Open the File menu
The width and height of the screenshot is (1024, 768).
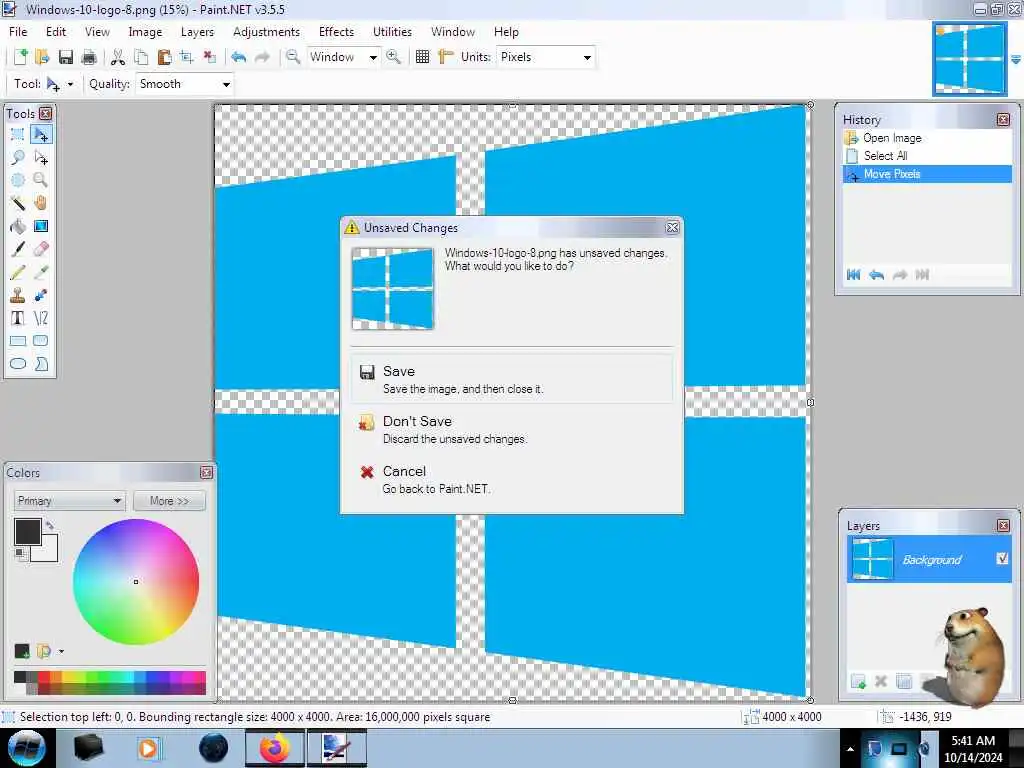[x=18, y=31]
